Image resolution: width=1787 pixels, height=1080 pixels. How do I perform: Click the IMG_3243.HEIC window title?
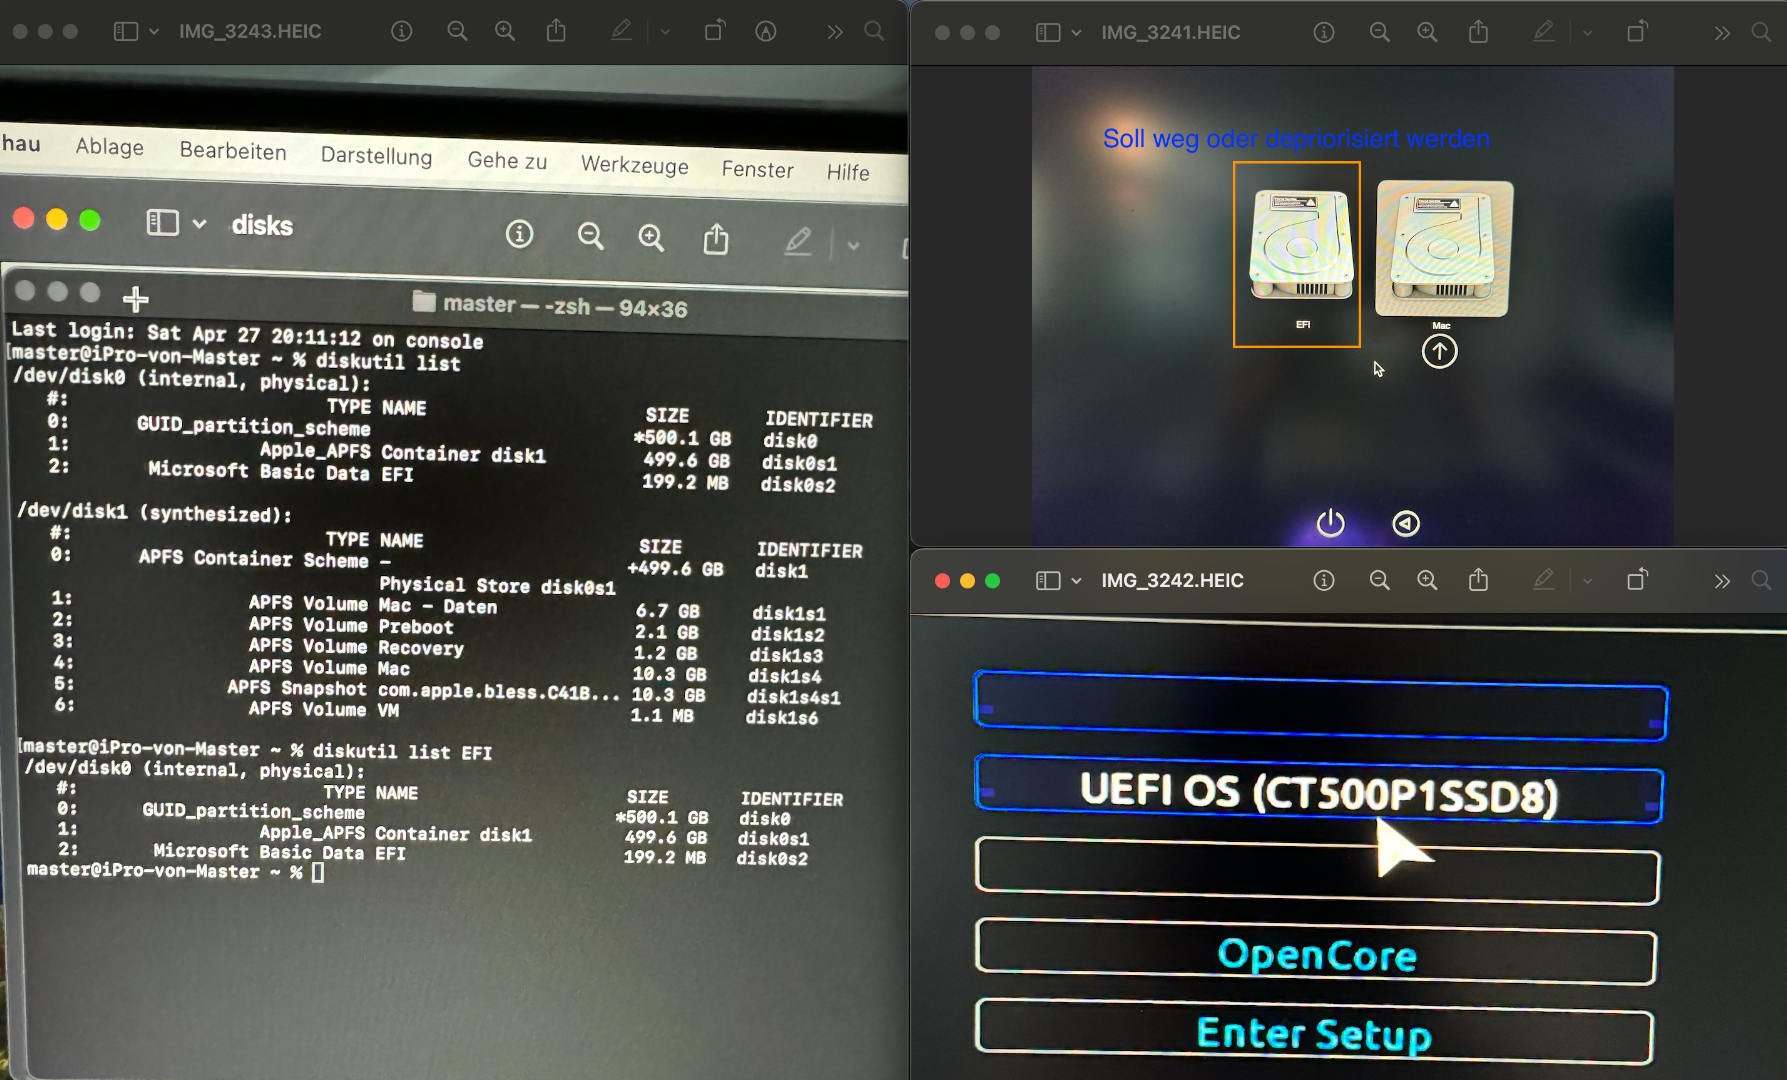tap(250, 31)
